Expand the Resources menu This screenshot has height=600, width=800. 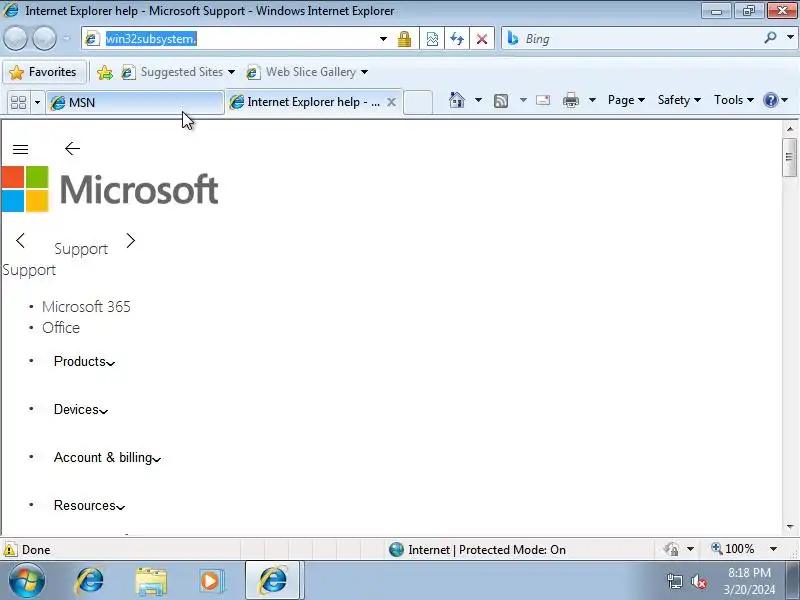[x=89, y=506]
